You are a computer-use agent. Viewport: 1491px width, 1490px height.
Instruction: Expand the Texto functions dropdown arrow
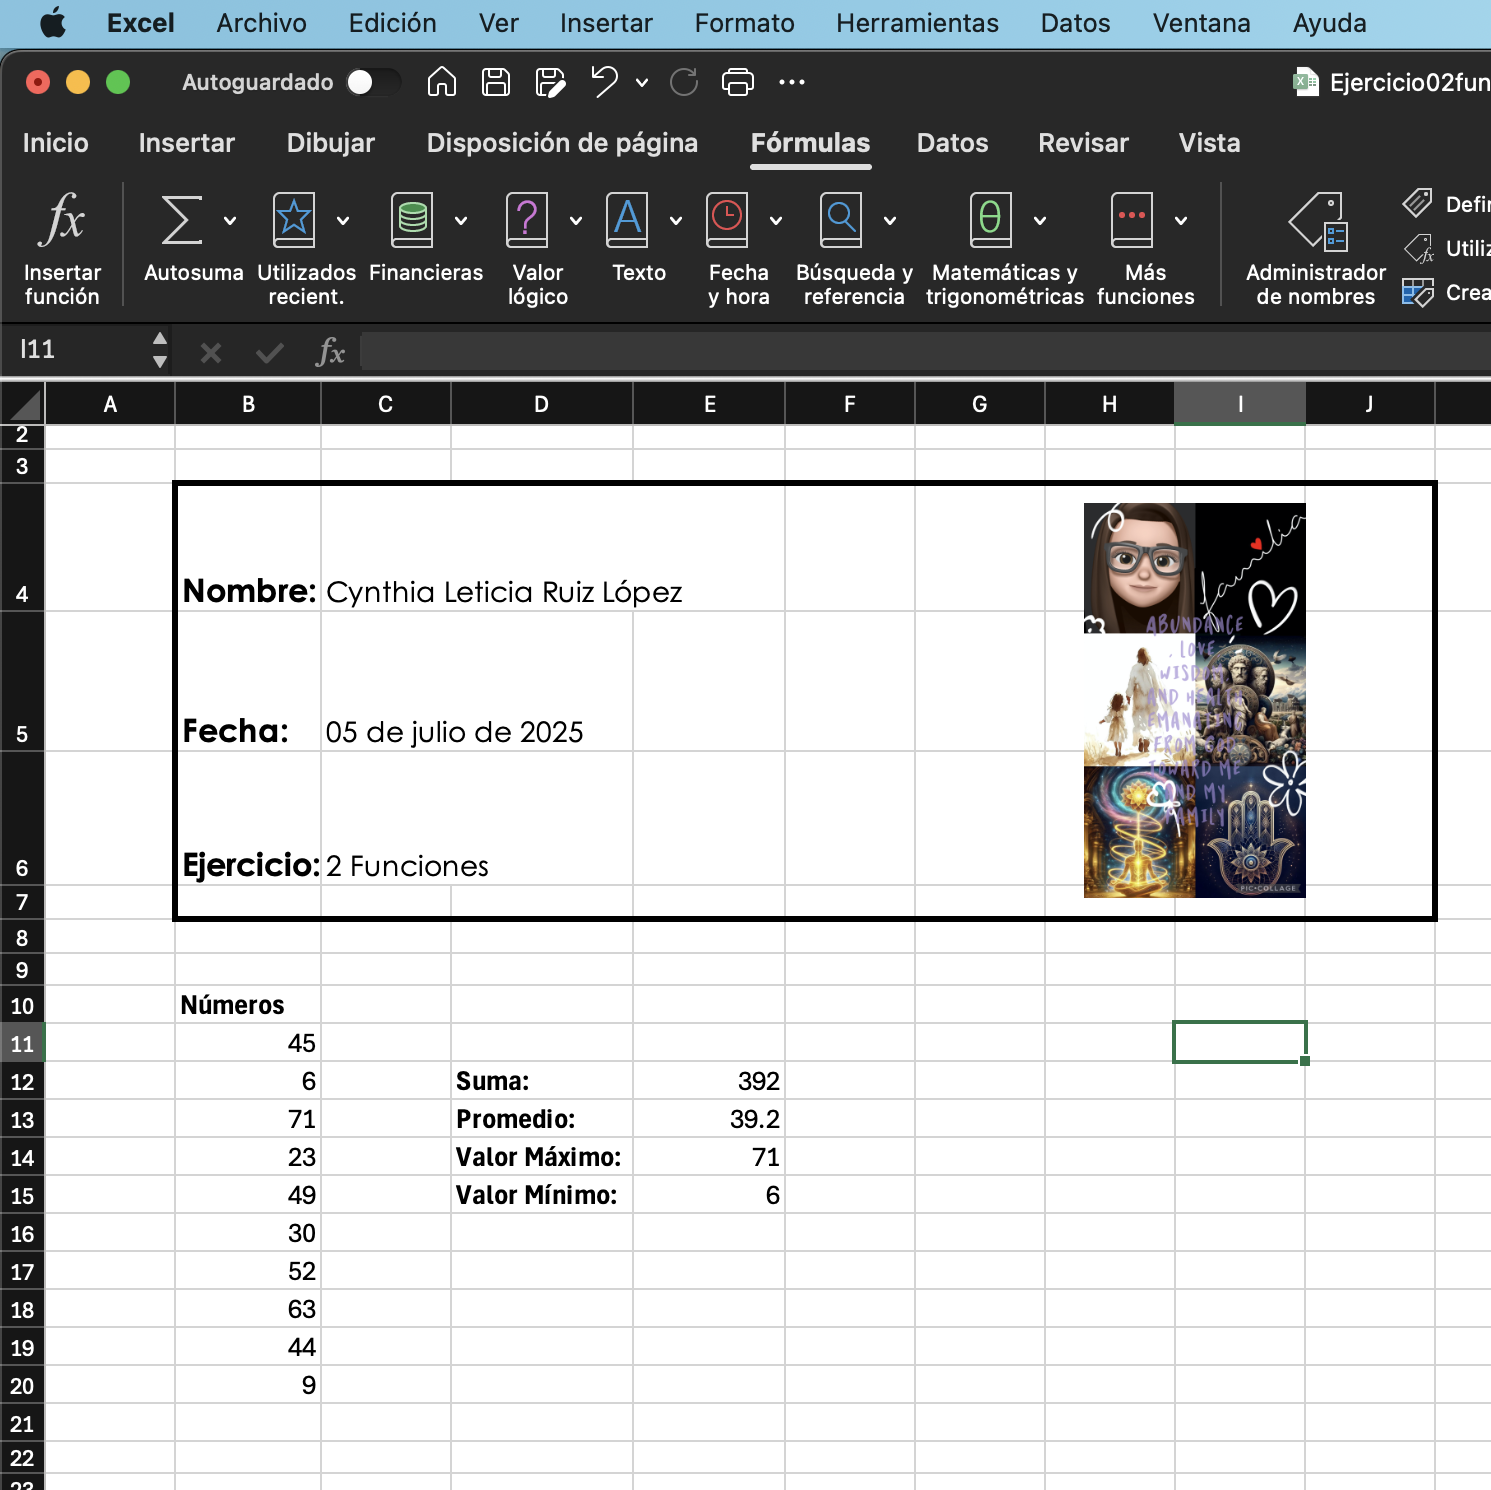pyautogui.click(x=676, y=221)
